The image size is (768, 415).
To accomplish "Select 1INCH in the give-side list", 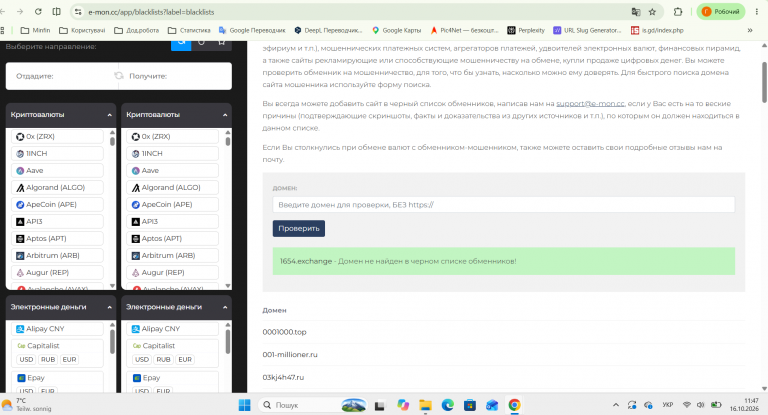I will pyautogui.click(x=57, y=153).
